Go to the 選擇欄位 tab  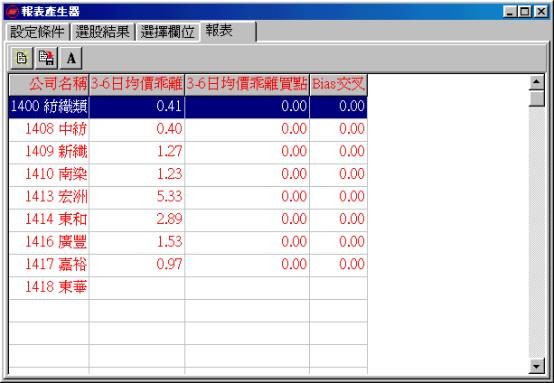[x=167, y=32]
